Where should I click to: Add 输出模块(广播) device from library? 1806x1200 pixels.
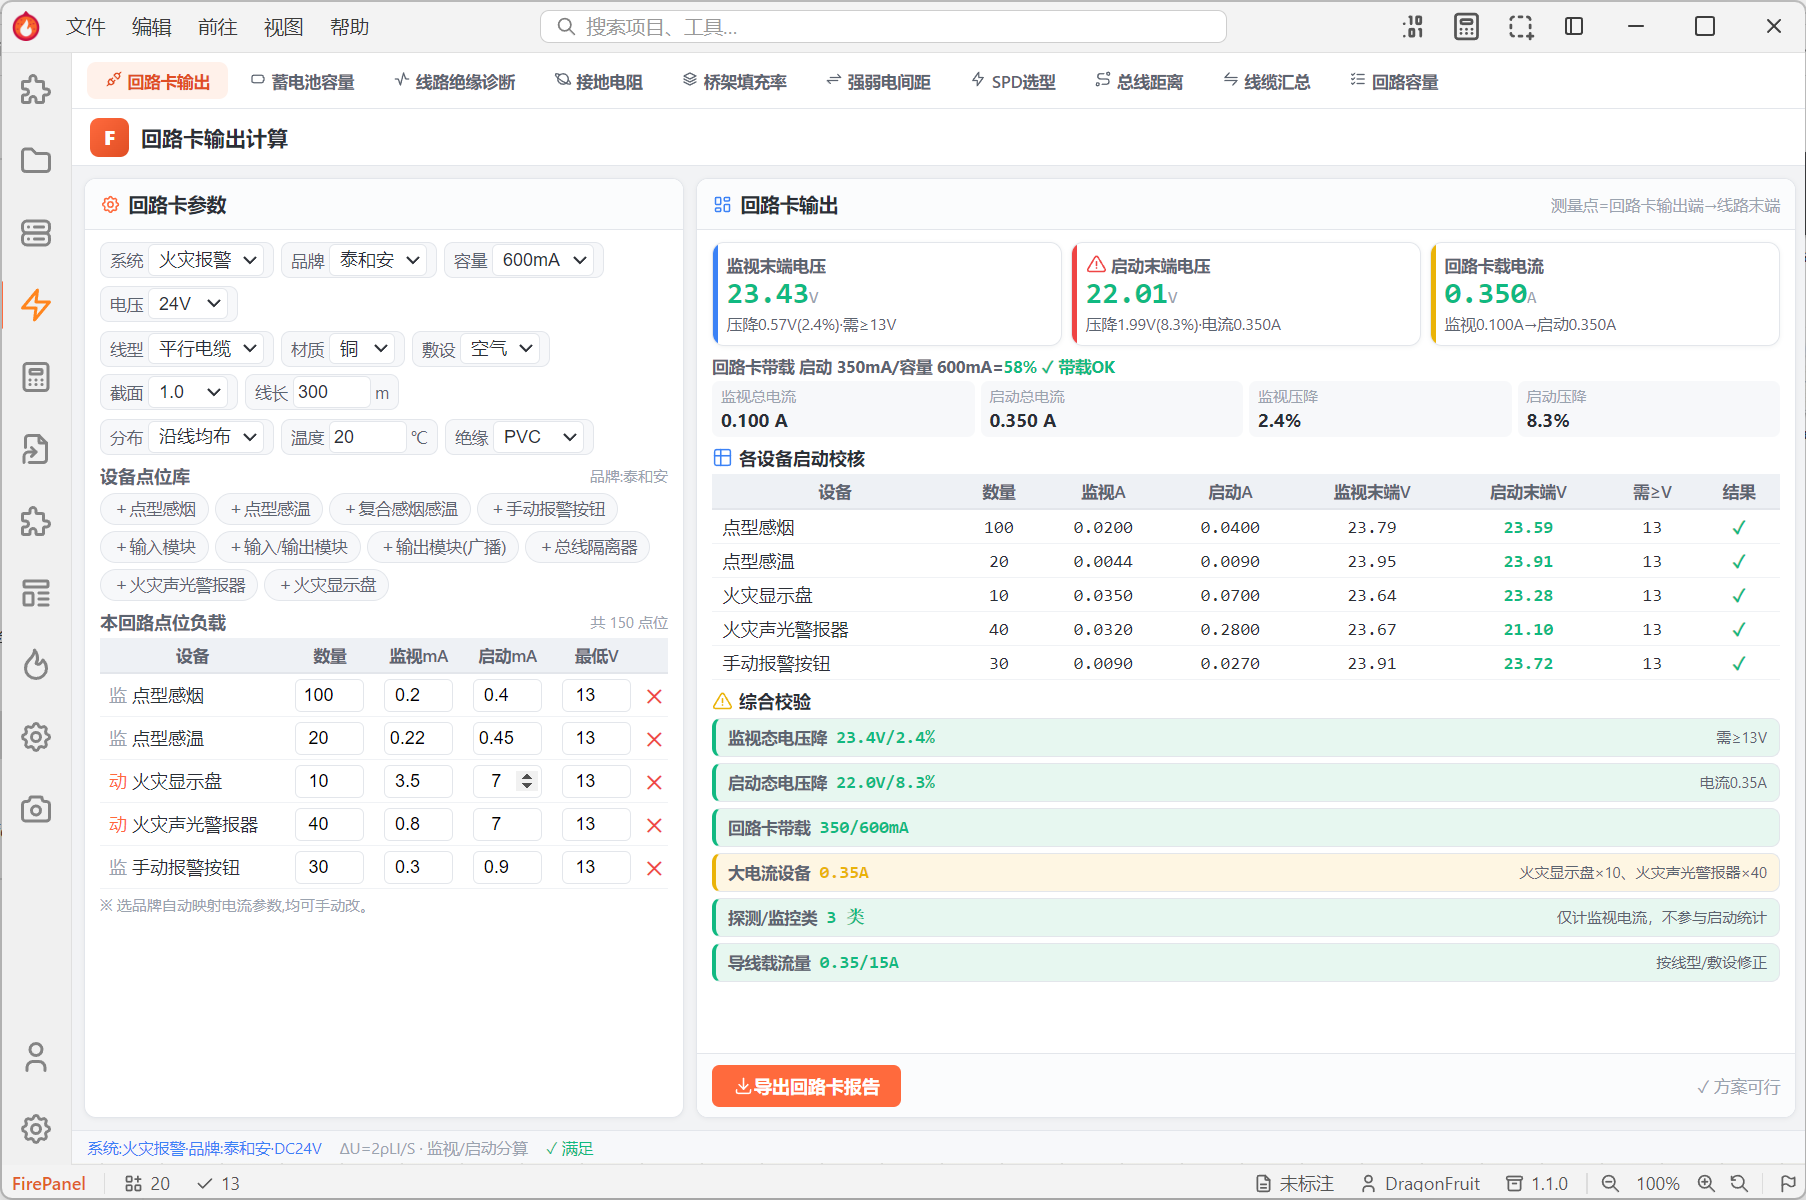pos(443,547)
